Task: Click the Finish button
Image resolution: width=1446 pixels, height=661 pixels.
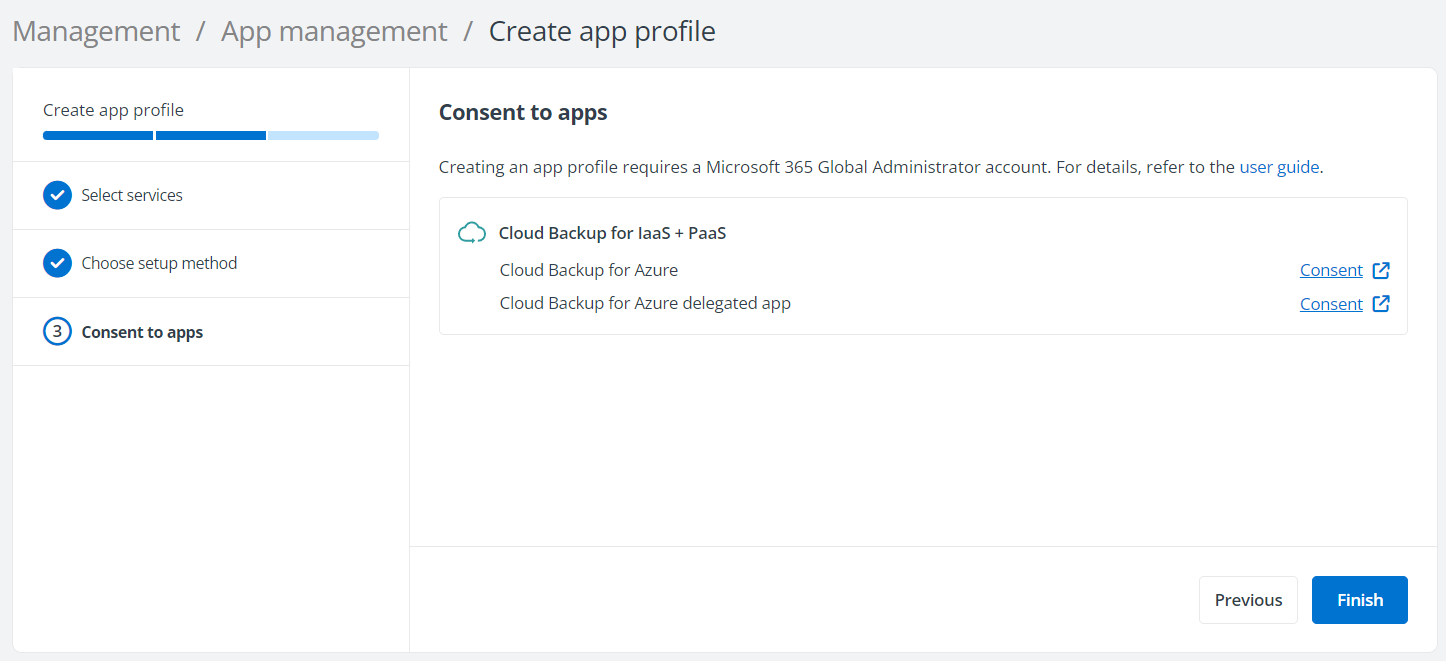Action: pos(1359,599)
